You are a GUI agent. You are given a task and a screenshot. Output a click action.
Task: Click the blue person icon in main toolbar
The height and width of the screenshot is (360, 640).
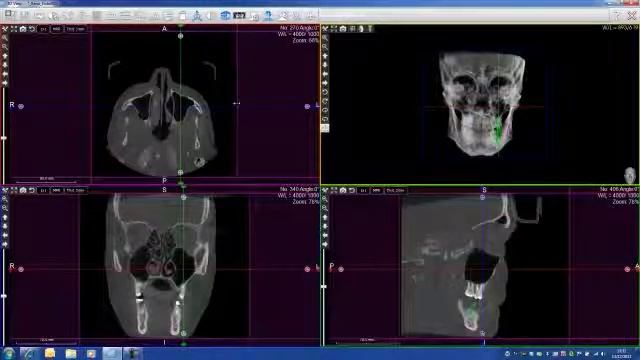[x=268, y=16]
